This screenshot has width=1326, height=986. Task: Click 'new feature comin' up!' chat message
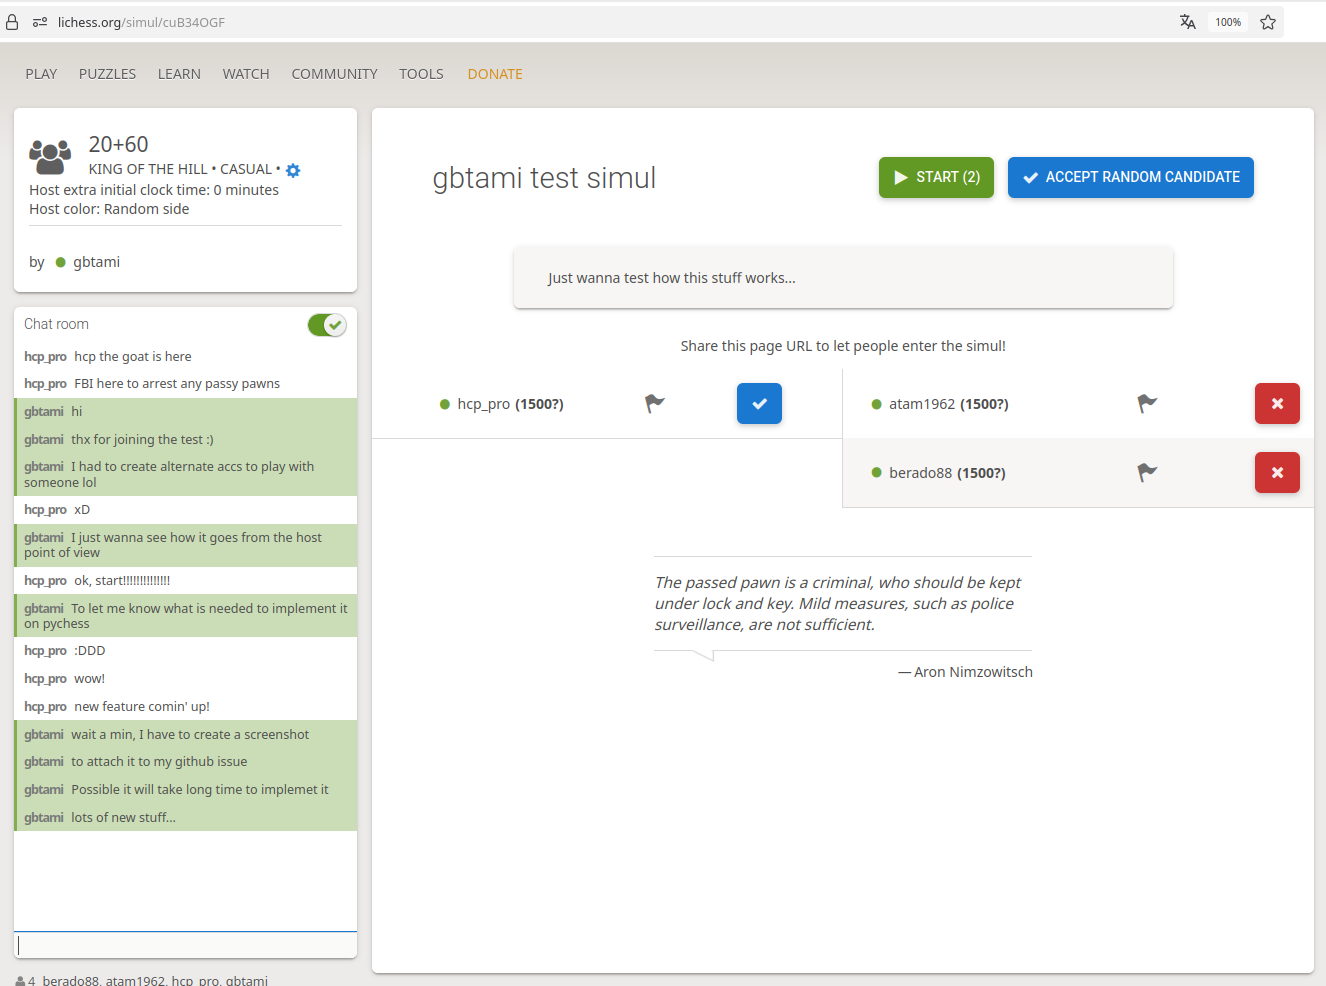(142, 707)
